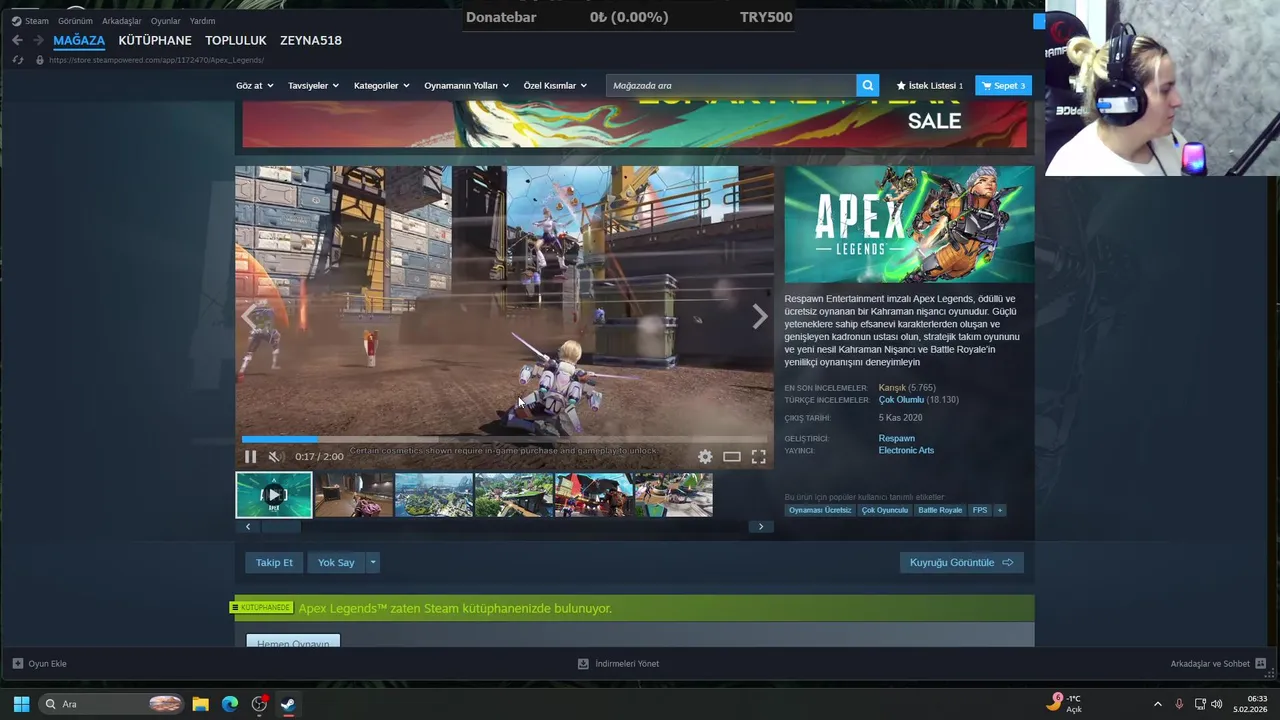Select the FPS tag

click(980, 510)
